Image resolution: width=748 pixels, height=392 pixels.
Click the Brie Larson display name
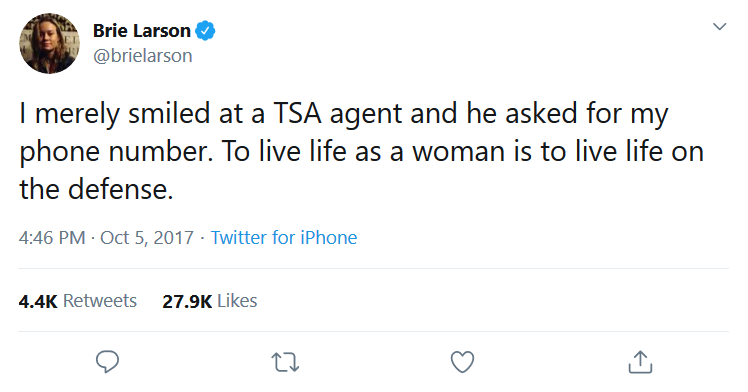click(x=142, y=31)
